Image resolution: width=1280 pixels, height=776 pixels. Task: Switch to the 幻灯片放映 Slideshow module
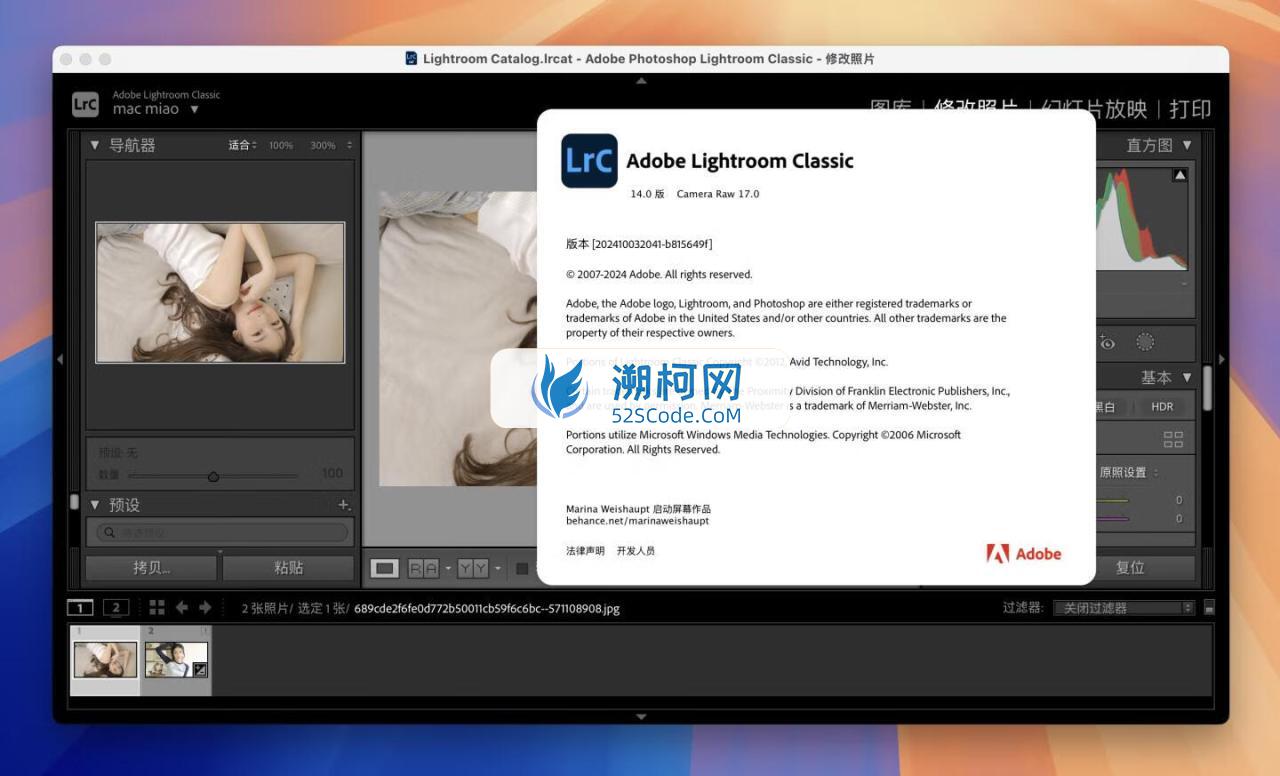(x=1094, y=109)
